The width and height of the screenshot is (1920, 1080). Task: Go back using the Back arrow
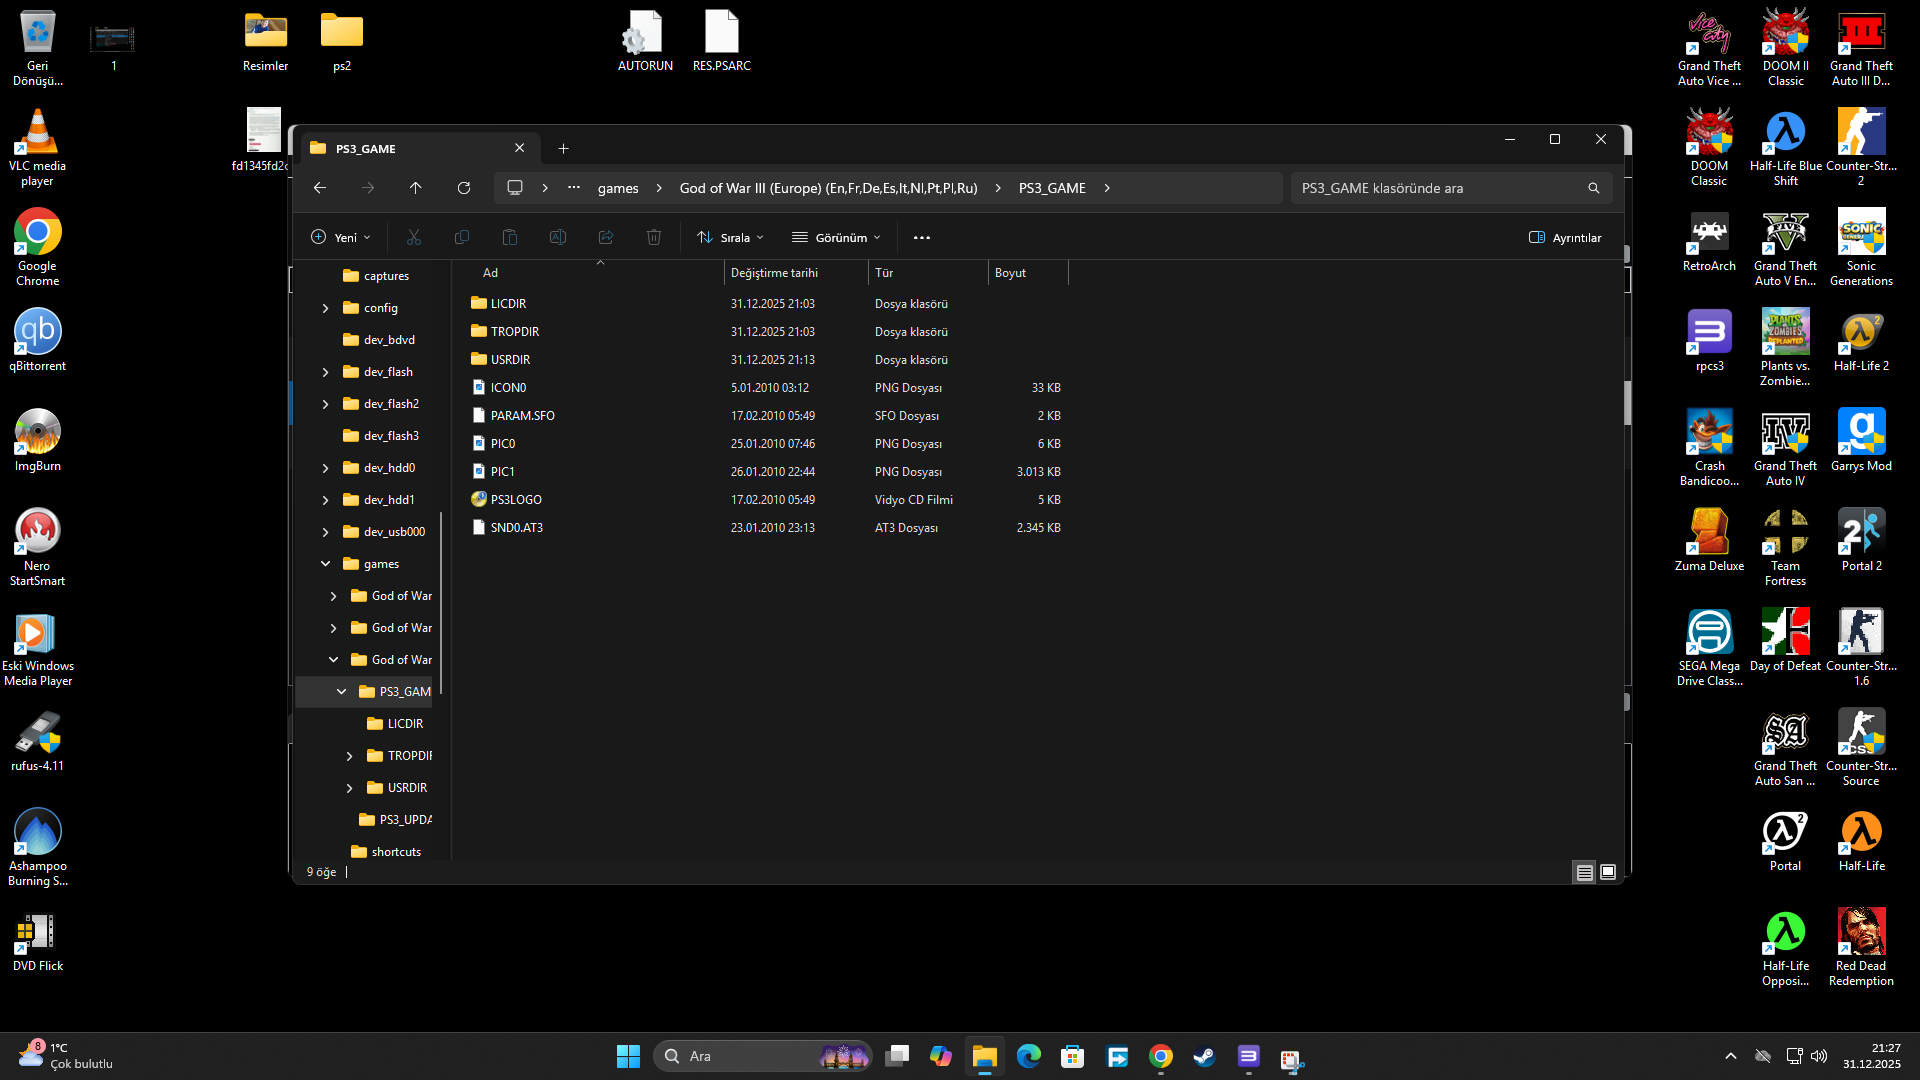point(320,188)
